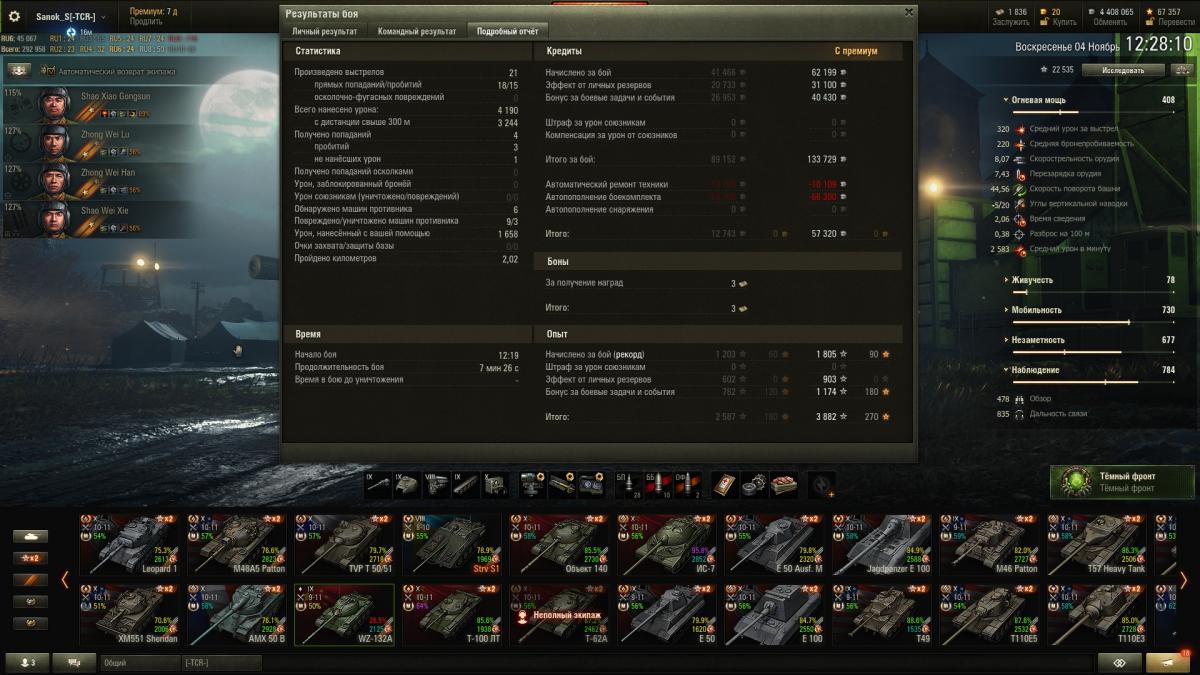The width and height of the screenshot is (1200, 675).
Task: Open the [-TCR-] clan chat tab
Action: 221,662
